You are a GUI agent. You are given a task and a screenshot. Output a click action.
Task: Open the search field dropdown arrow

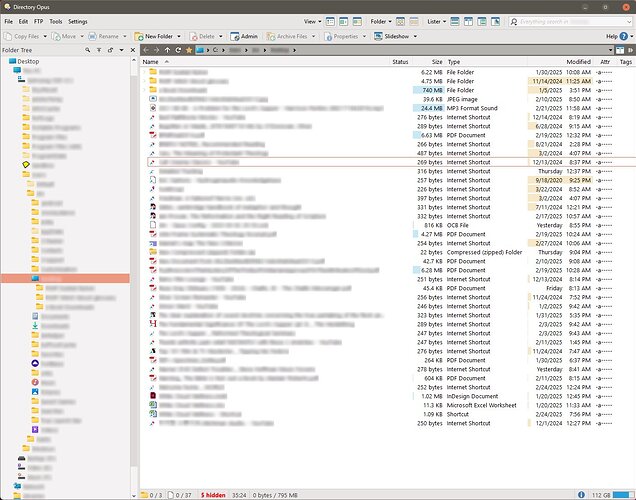point(629,21)
